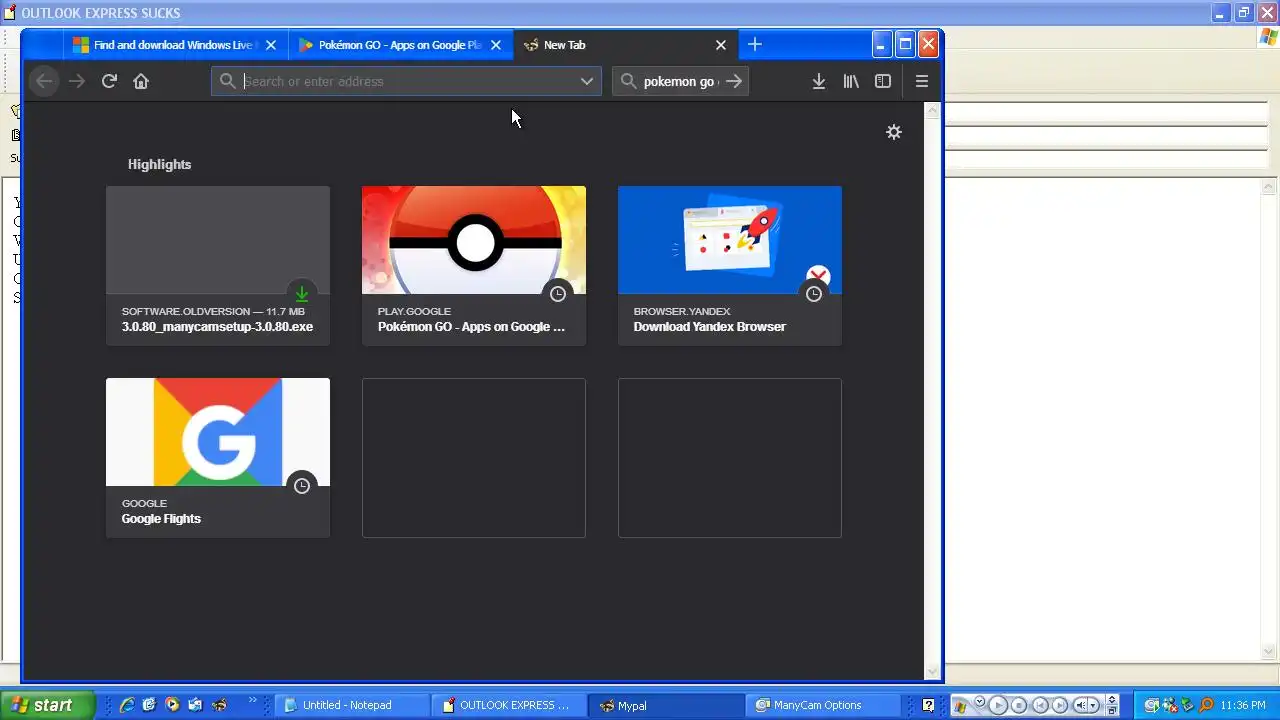Open the Download Yandex Browser highlight
The width and height of the screenshot is (1280, 720).
pyautogui.click(x=730, y=266)
